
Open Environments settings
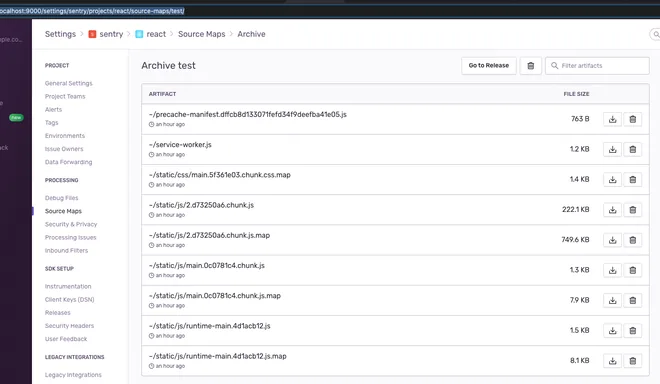65,136
